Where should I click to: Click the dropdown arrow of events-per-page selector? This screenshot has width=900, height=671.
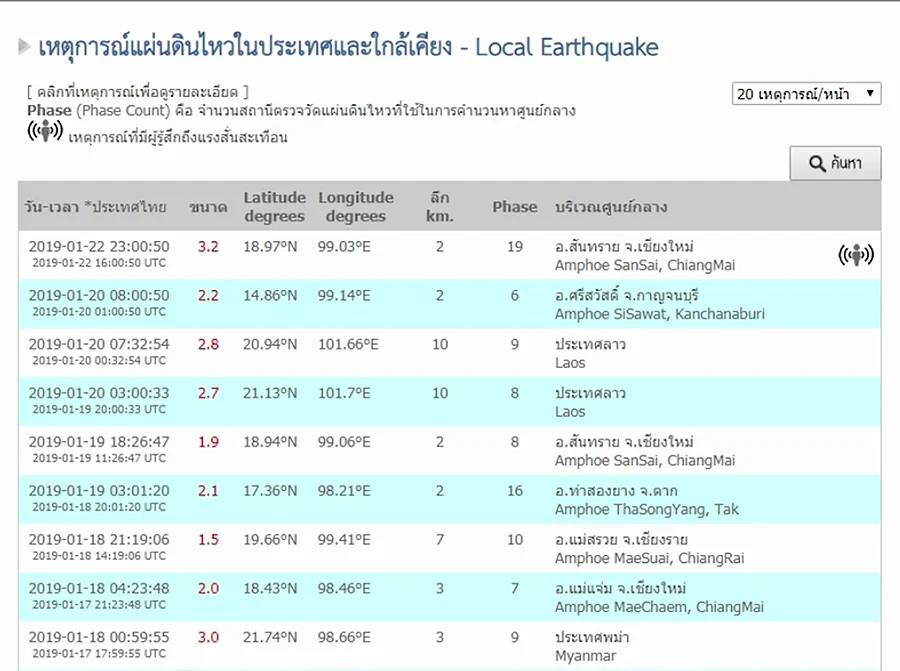[x=870, y=93]
